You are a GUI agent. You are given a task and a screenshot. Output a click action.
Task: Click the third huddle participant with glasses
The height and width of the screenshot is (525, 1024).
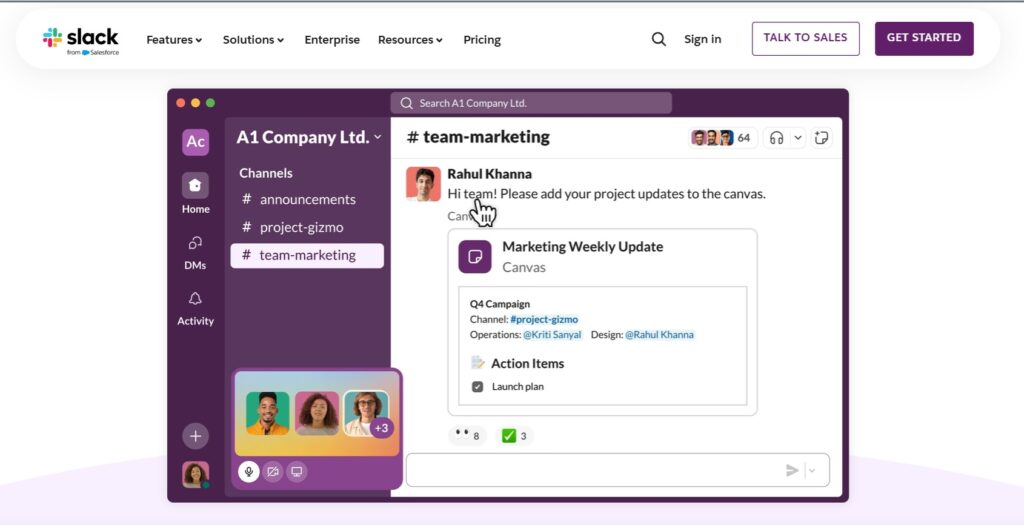click(366, 413)
